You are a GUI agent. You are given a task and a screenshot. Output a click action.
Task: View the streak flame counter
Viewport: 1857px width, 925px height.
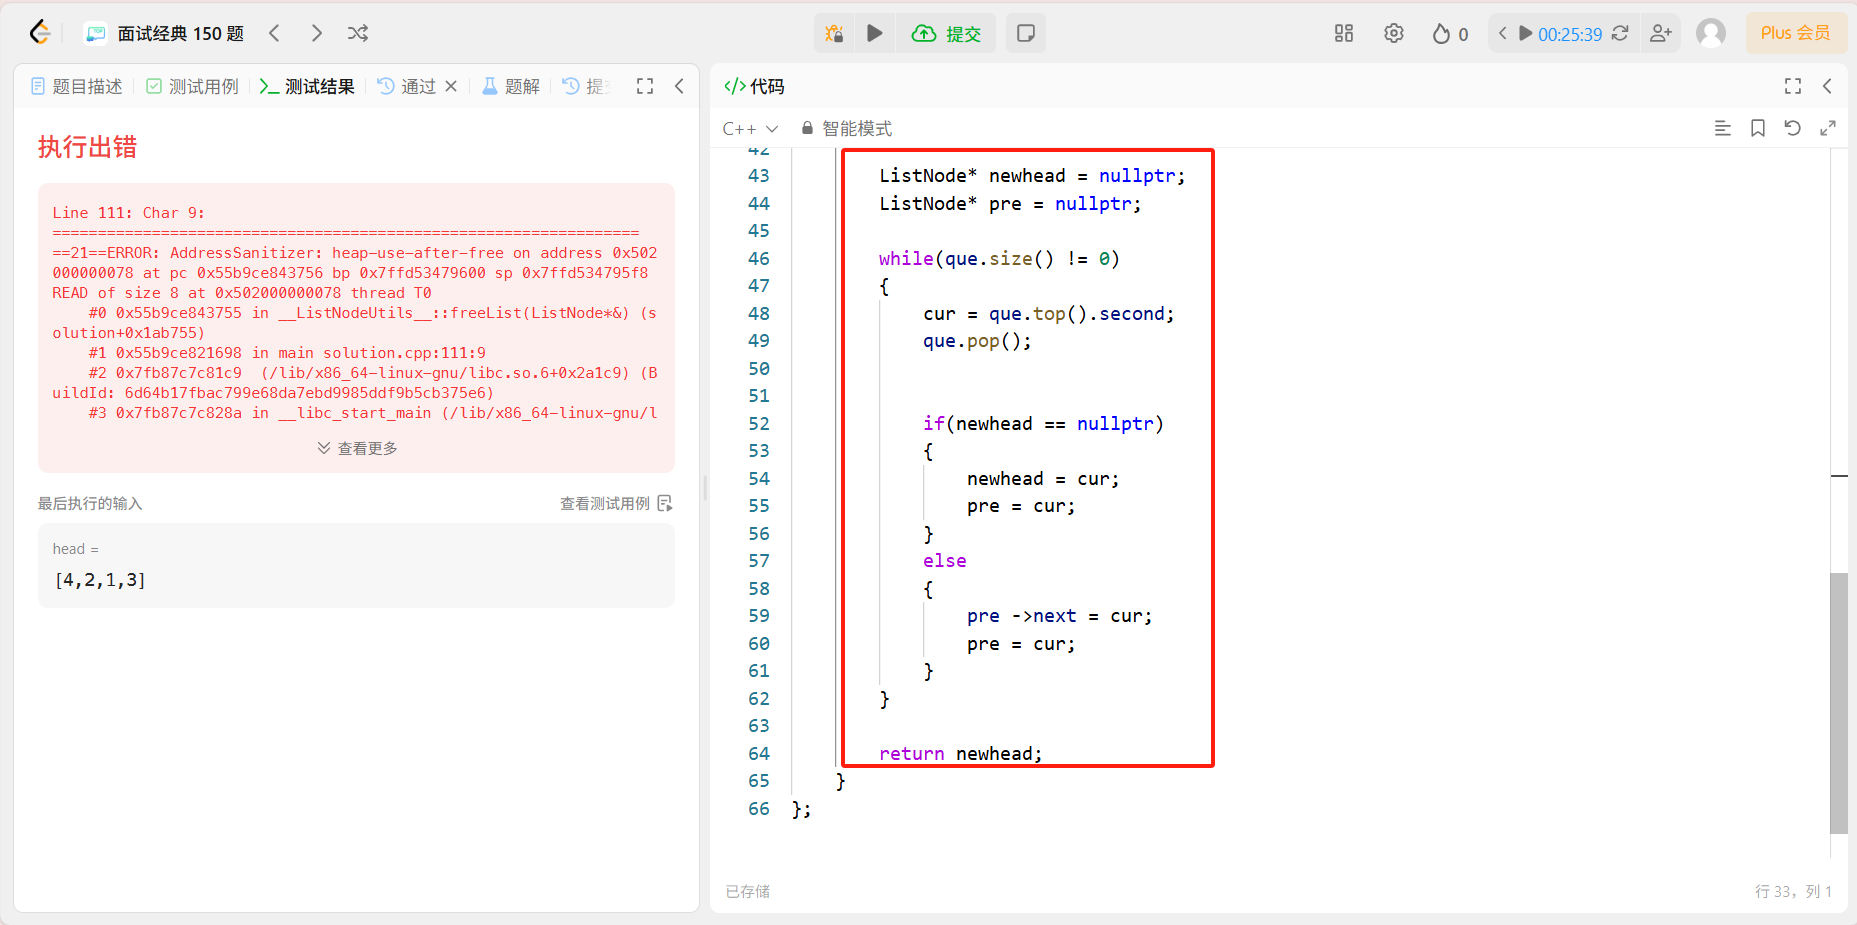1450,33
